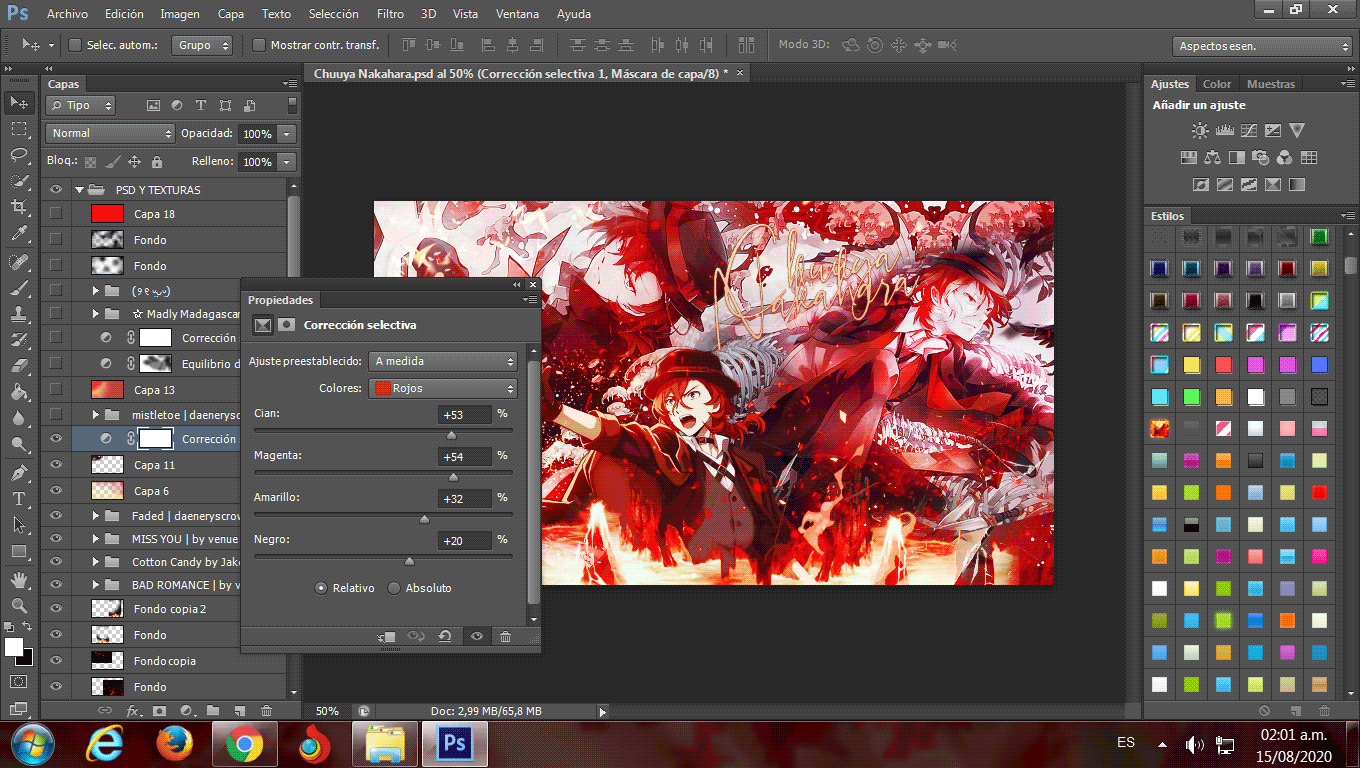Add a Curves adjustment

click(1249, 131)
